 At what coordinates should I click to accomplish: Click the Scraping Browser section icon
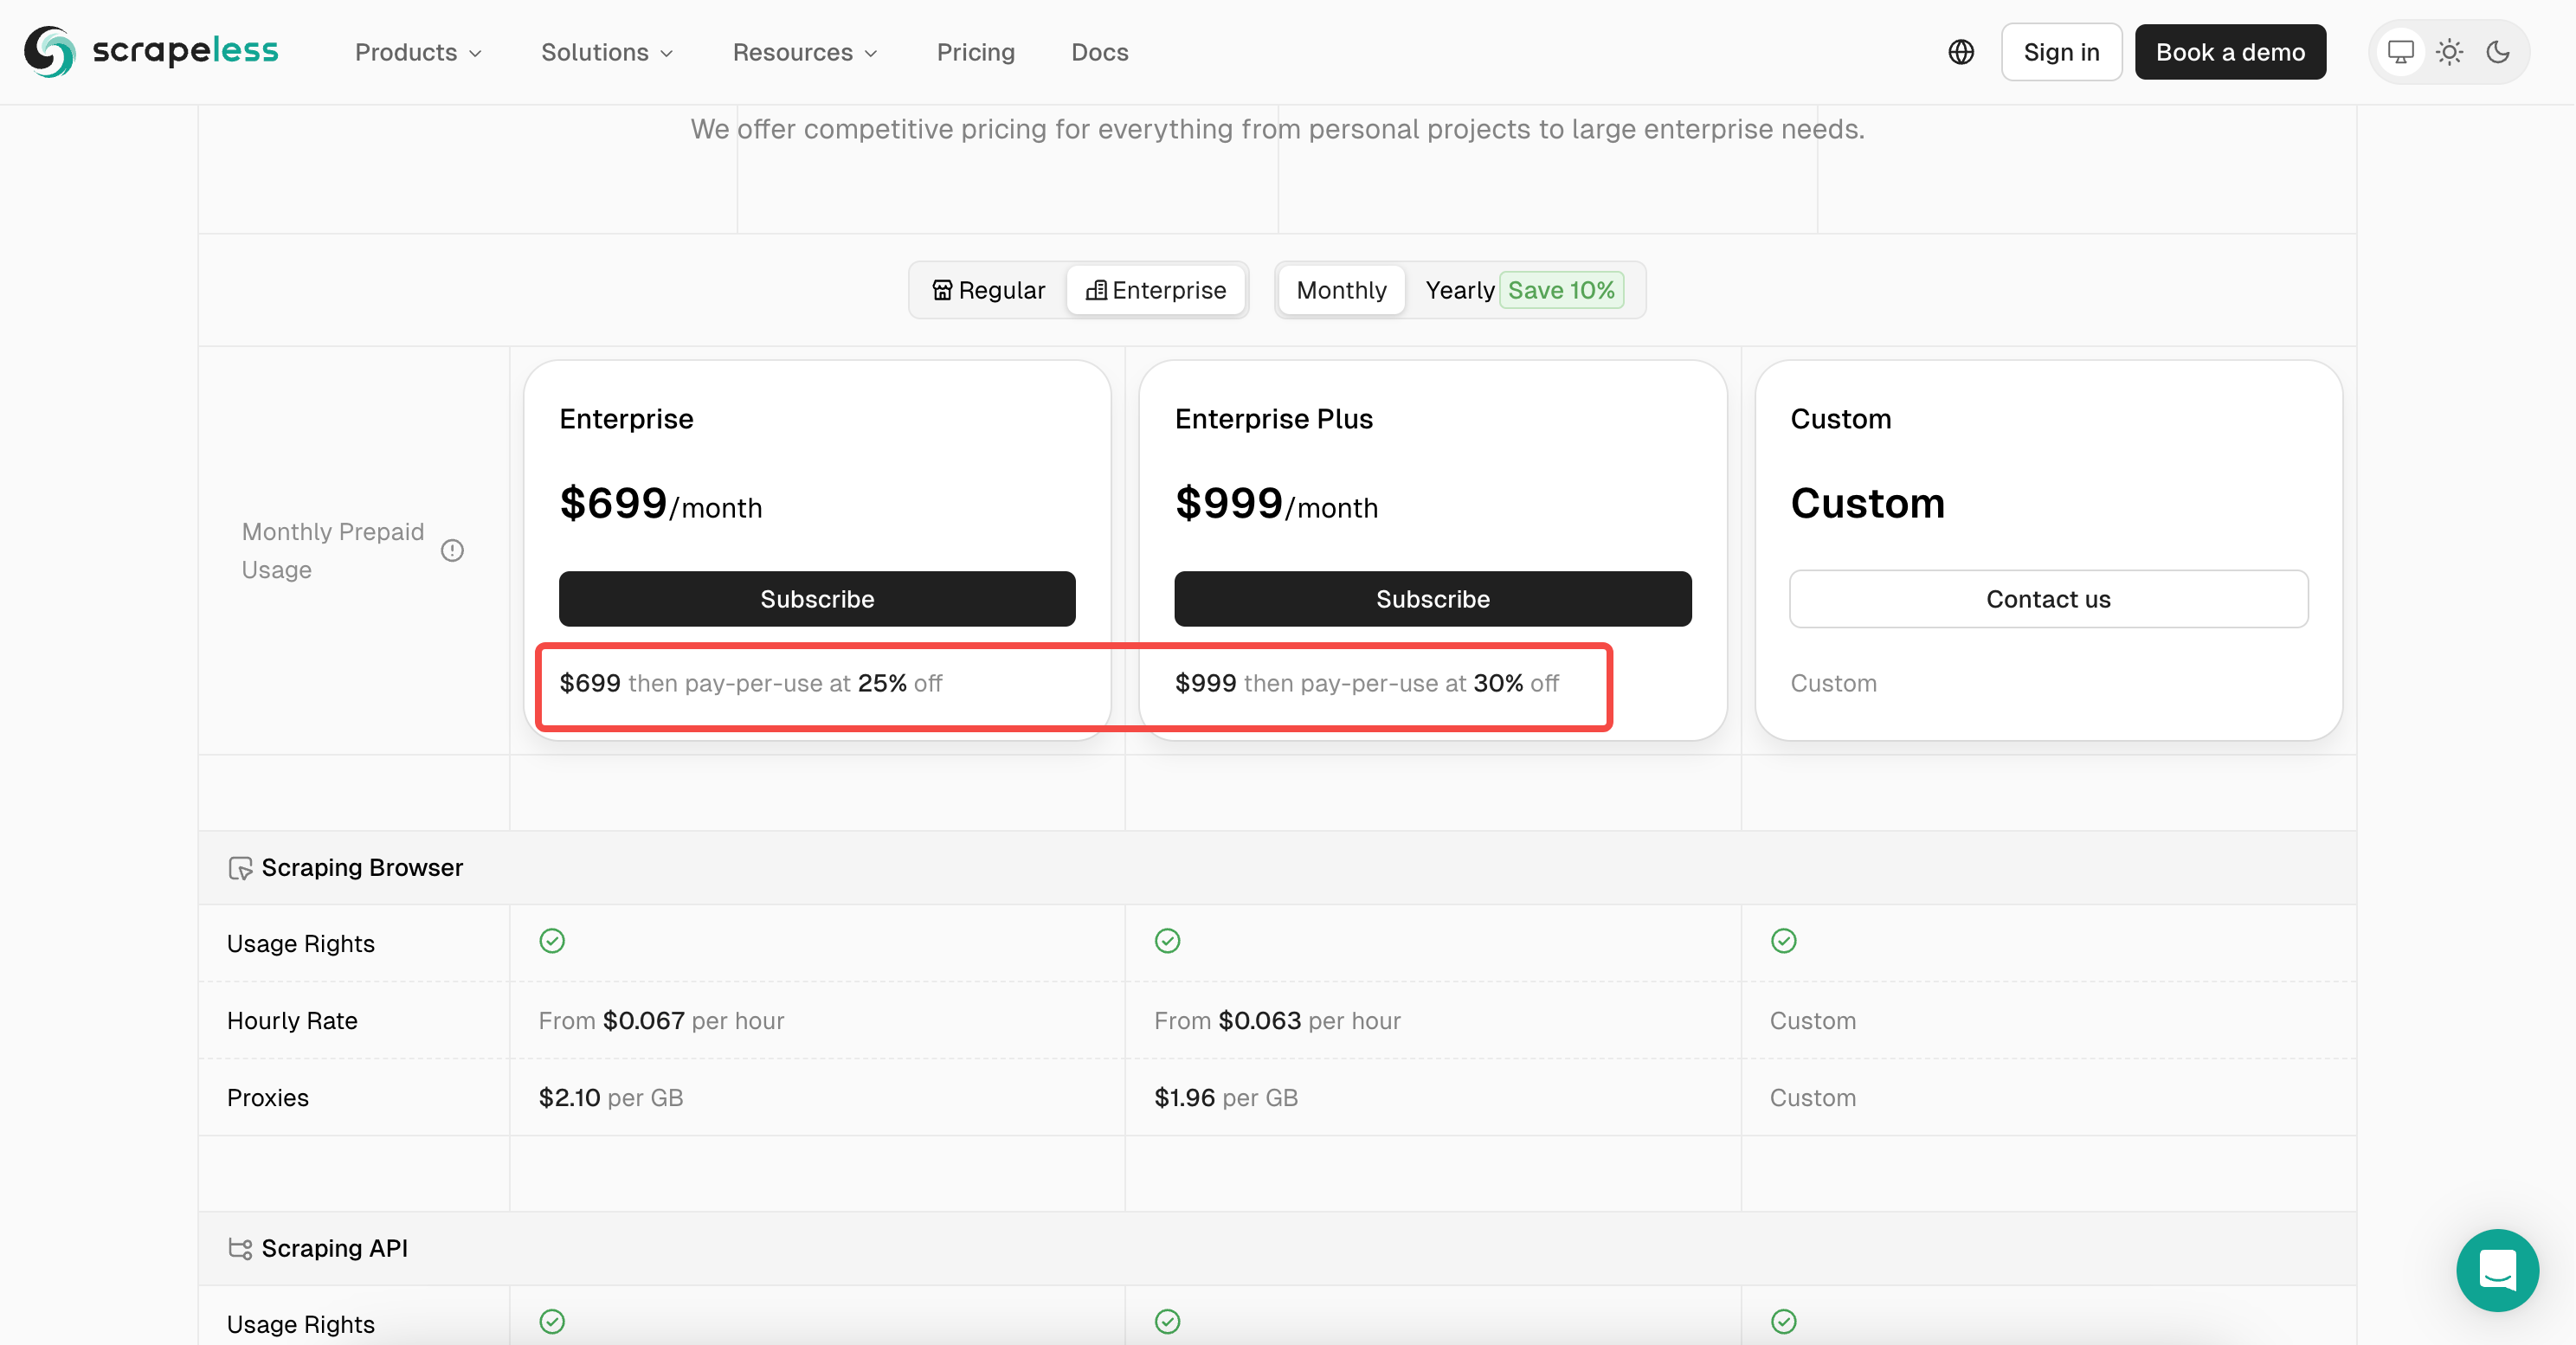coord(237,866)
